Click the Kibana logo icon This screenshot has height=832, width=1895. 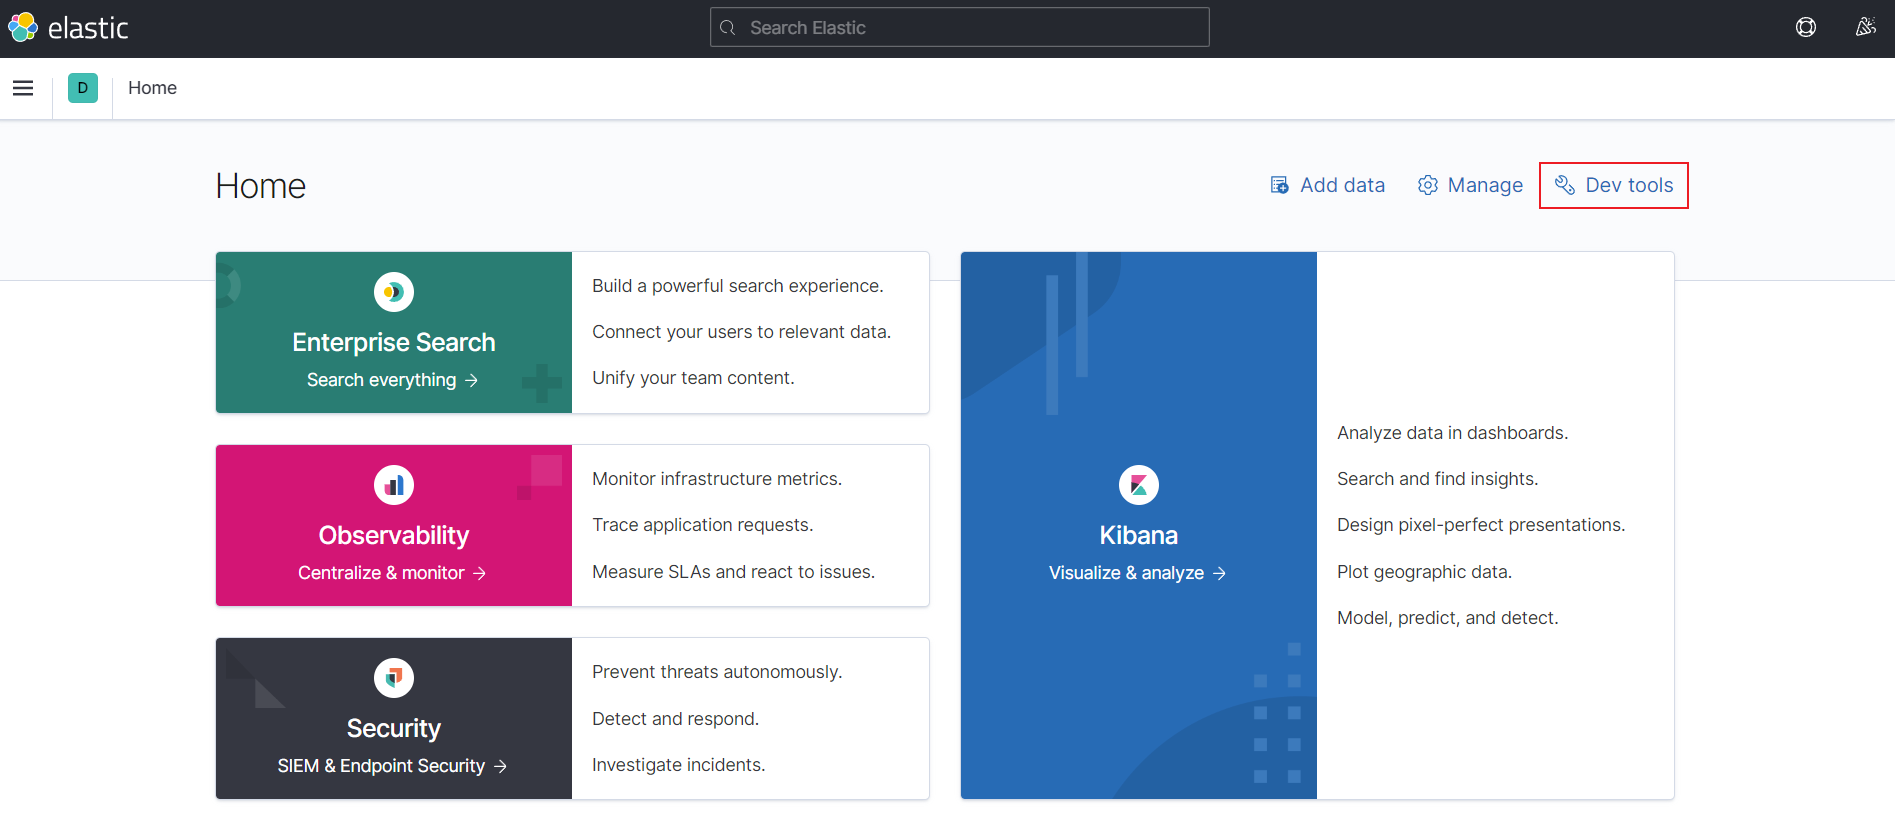coord(1139,485)
